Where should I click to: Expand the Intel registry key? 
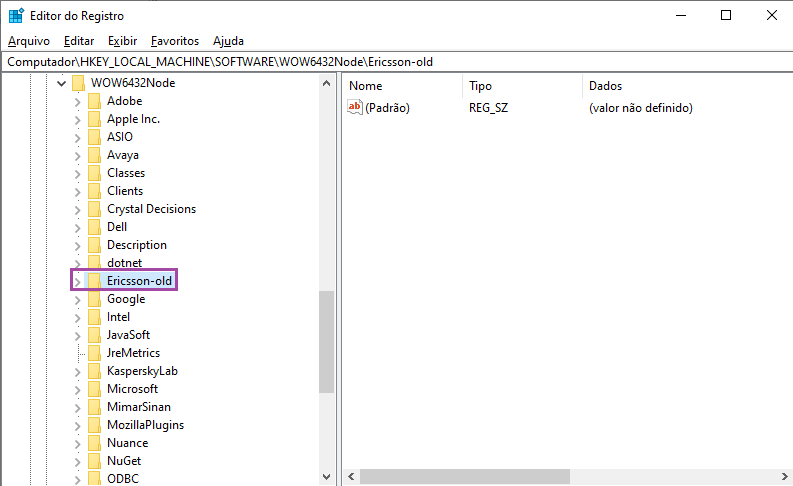pos(78,317)
